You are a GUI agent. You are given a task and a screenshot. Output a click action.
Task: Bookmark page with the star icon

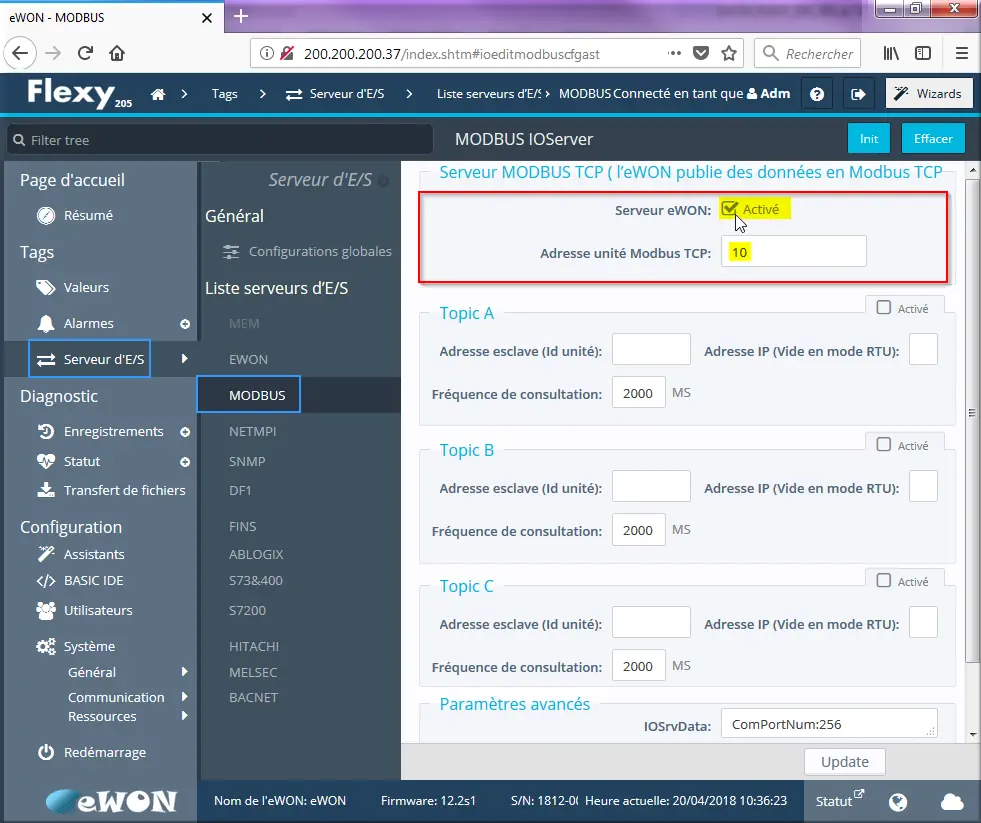729,53
